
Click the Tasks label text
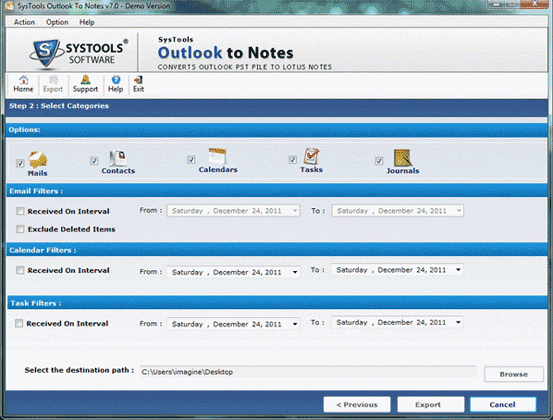311,170
